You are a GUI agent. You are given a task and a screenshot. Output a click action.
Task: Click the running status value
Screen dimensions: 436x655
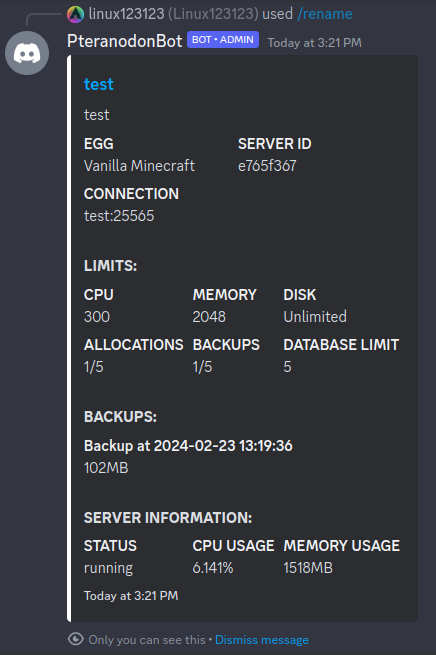(x=109, y=568)
